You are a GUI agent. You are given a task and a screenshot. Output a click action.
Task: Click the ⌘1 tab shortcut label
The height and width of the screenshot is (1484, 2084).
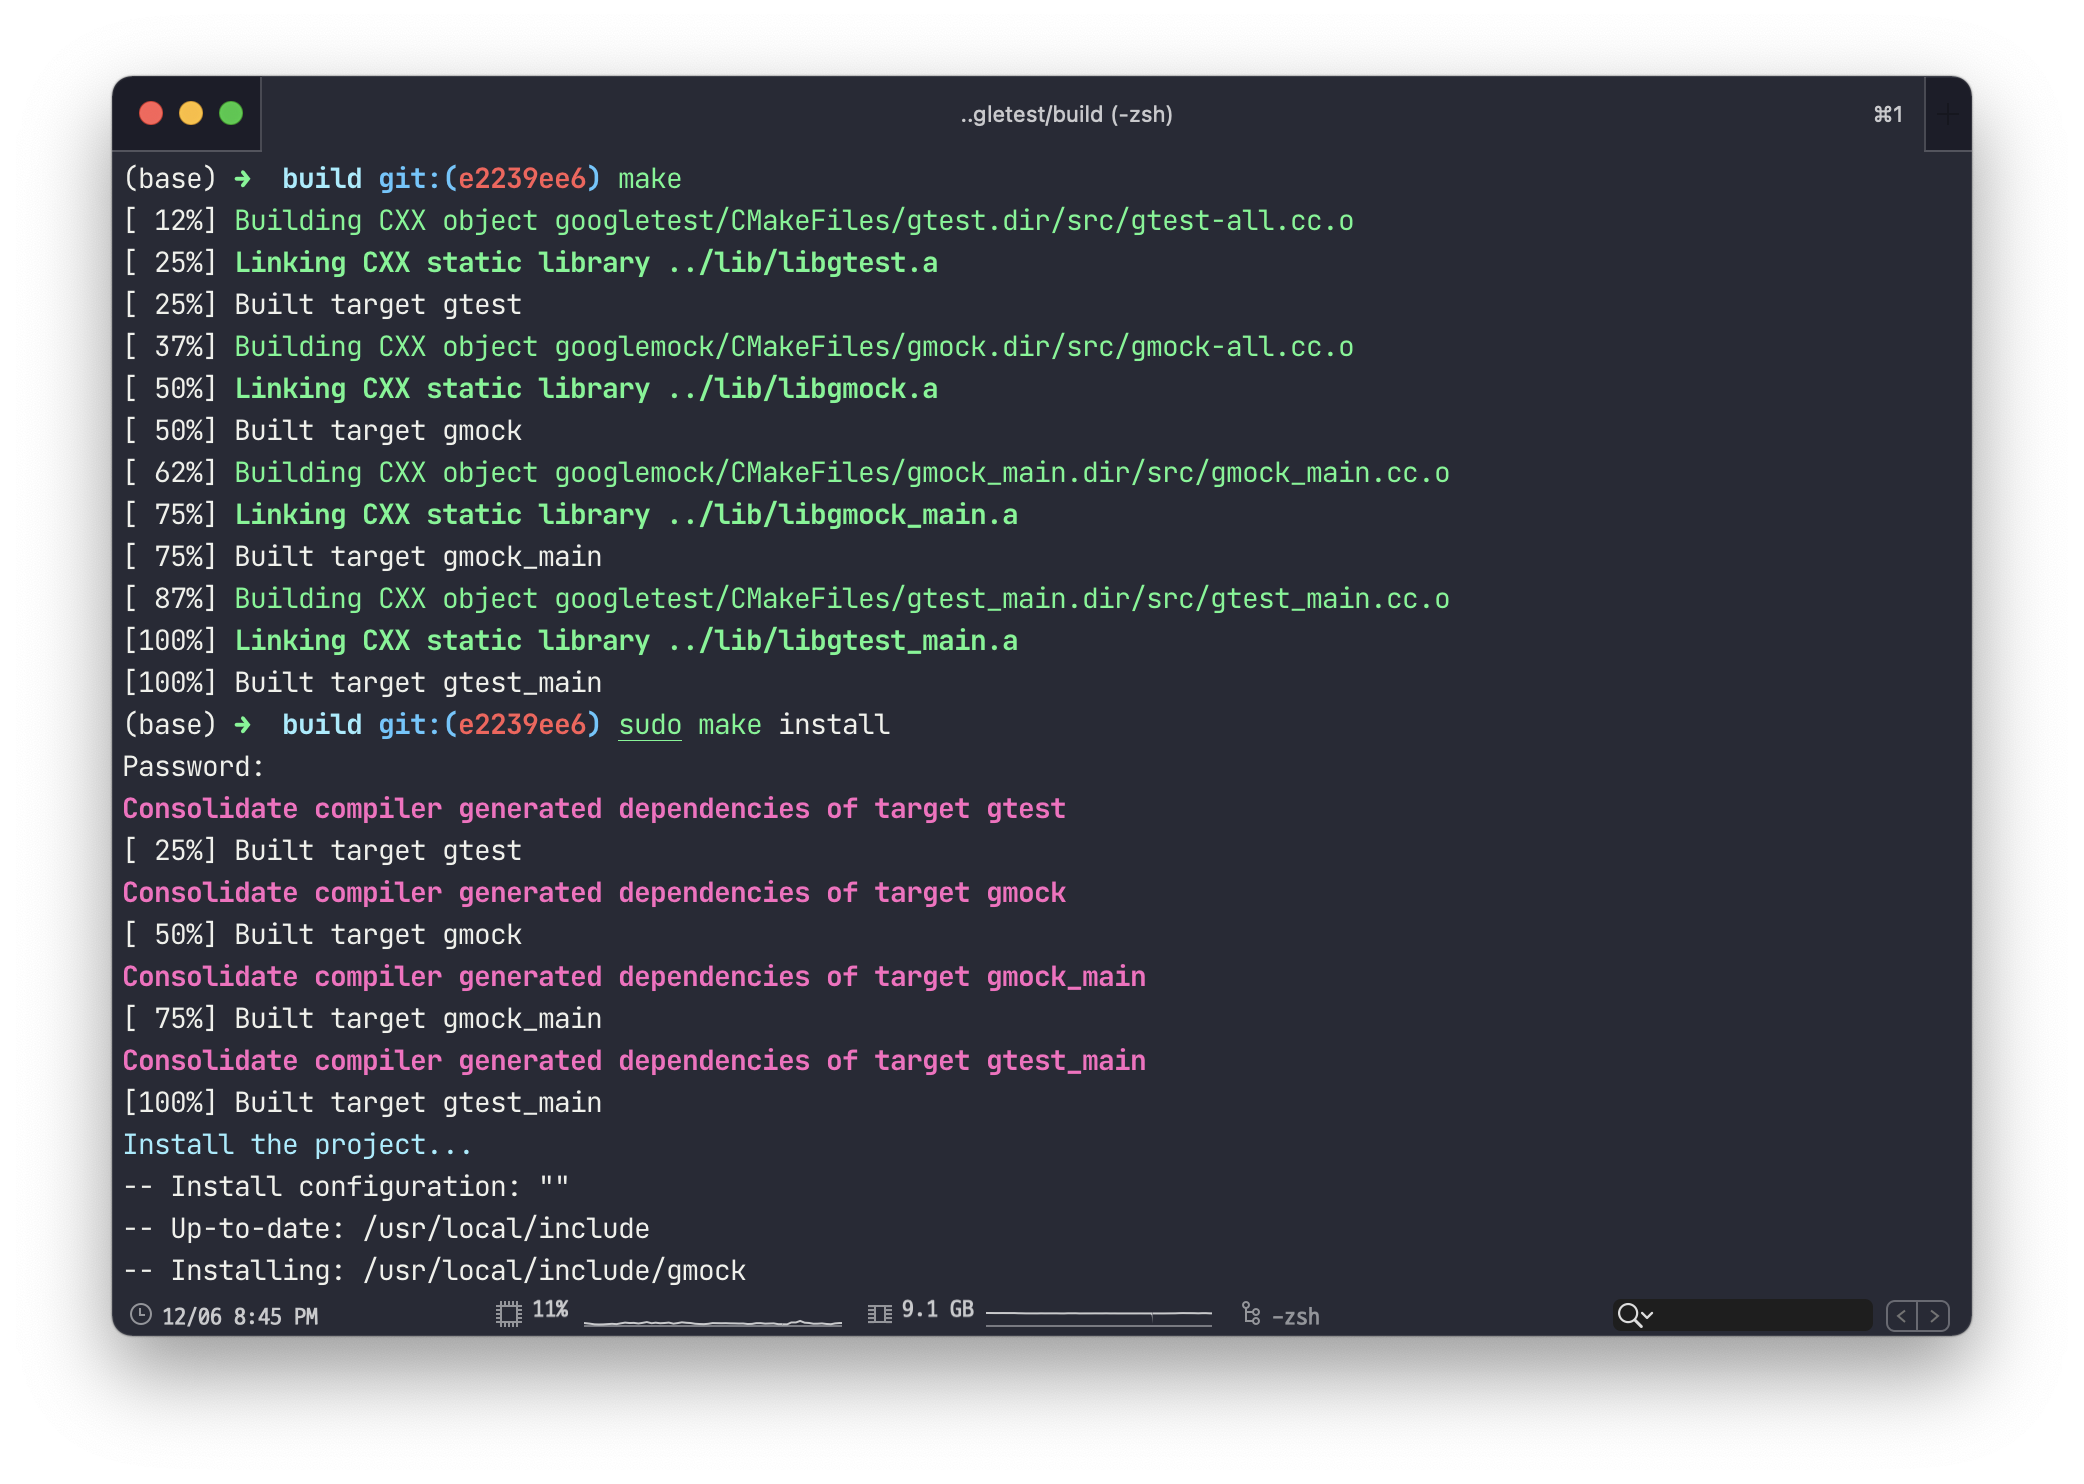[x=1887, y=114]
